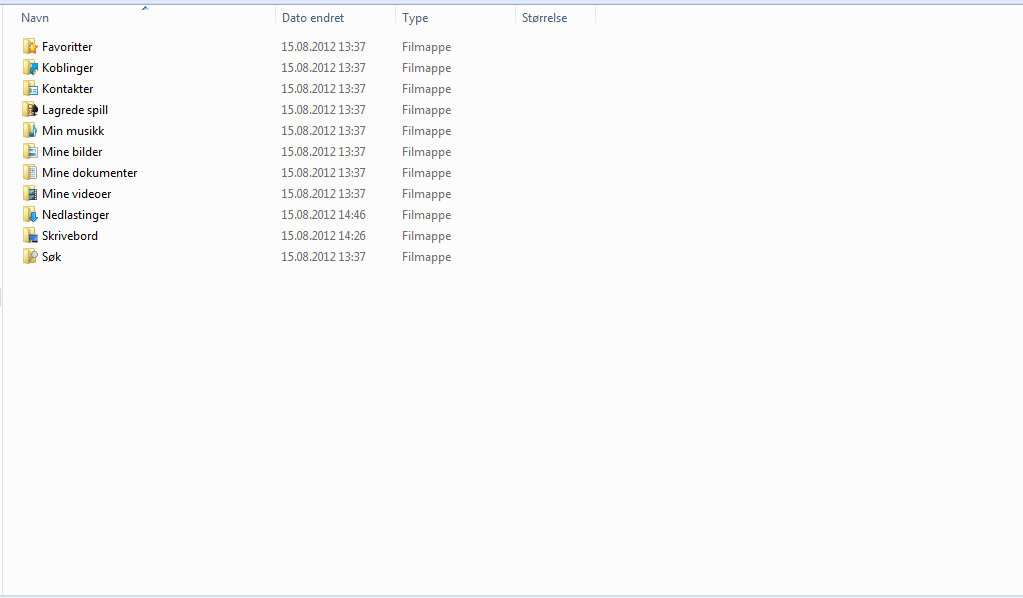Select the Kontakter folder icon
Image resolution: width=1023 pixels, height=598 pixels.
click(30, 88)
